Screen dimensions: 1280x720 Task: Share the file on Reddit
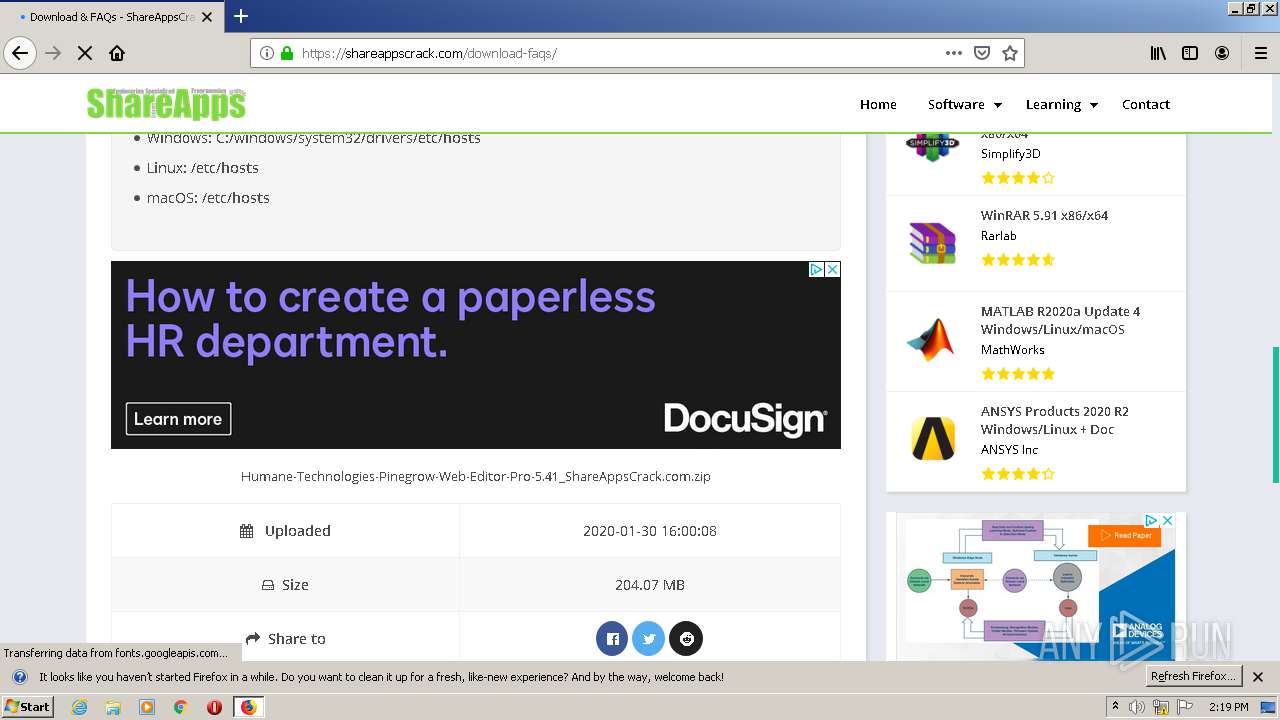point(686,638)
